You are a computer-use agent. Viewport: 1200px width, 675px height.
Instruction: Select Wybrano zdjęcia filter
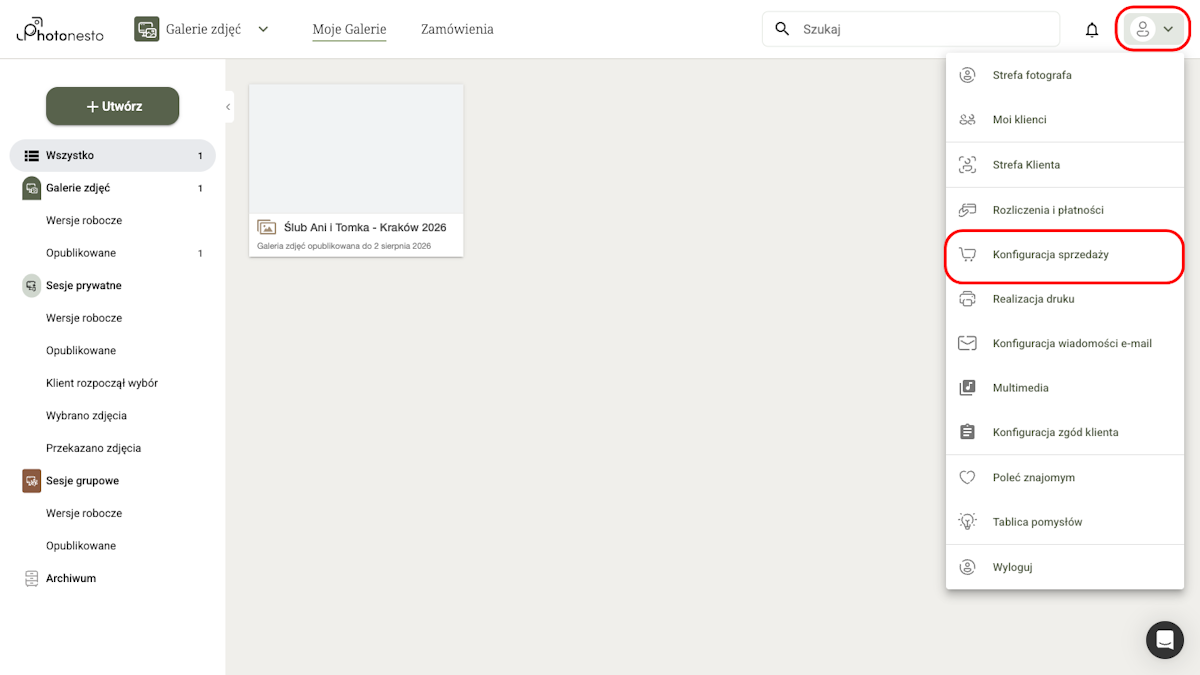86,415
